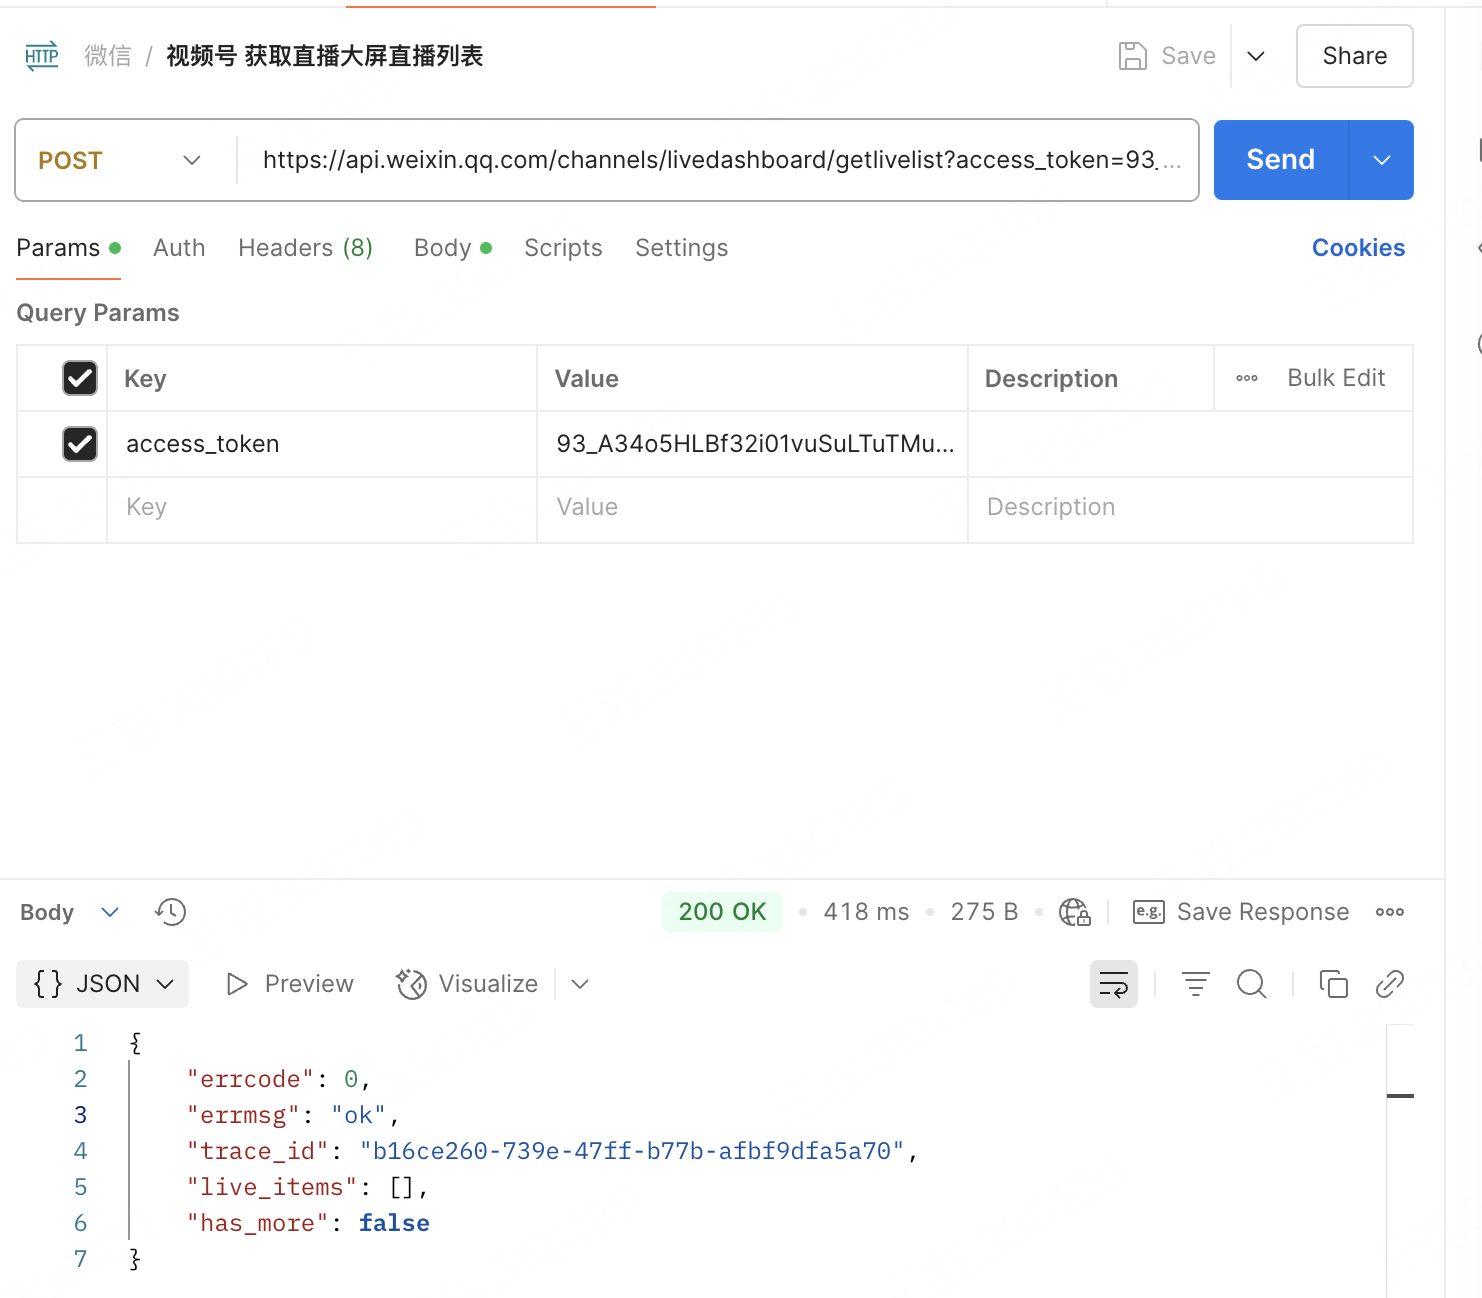Click the JSON braces format icon
1482x1298 pixels.
(48, 984)
